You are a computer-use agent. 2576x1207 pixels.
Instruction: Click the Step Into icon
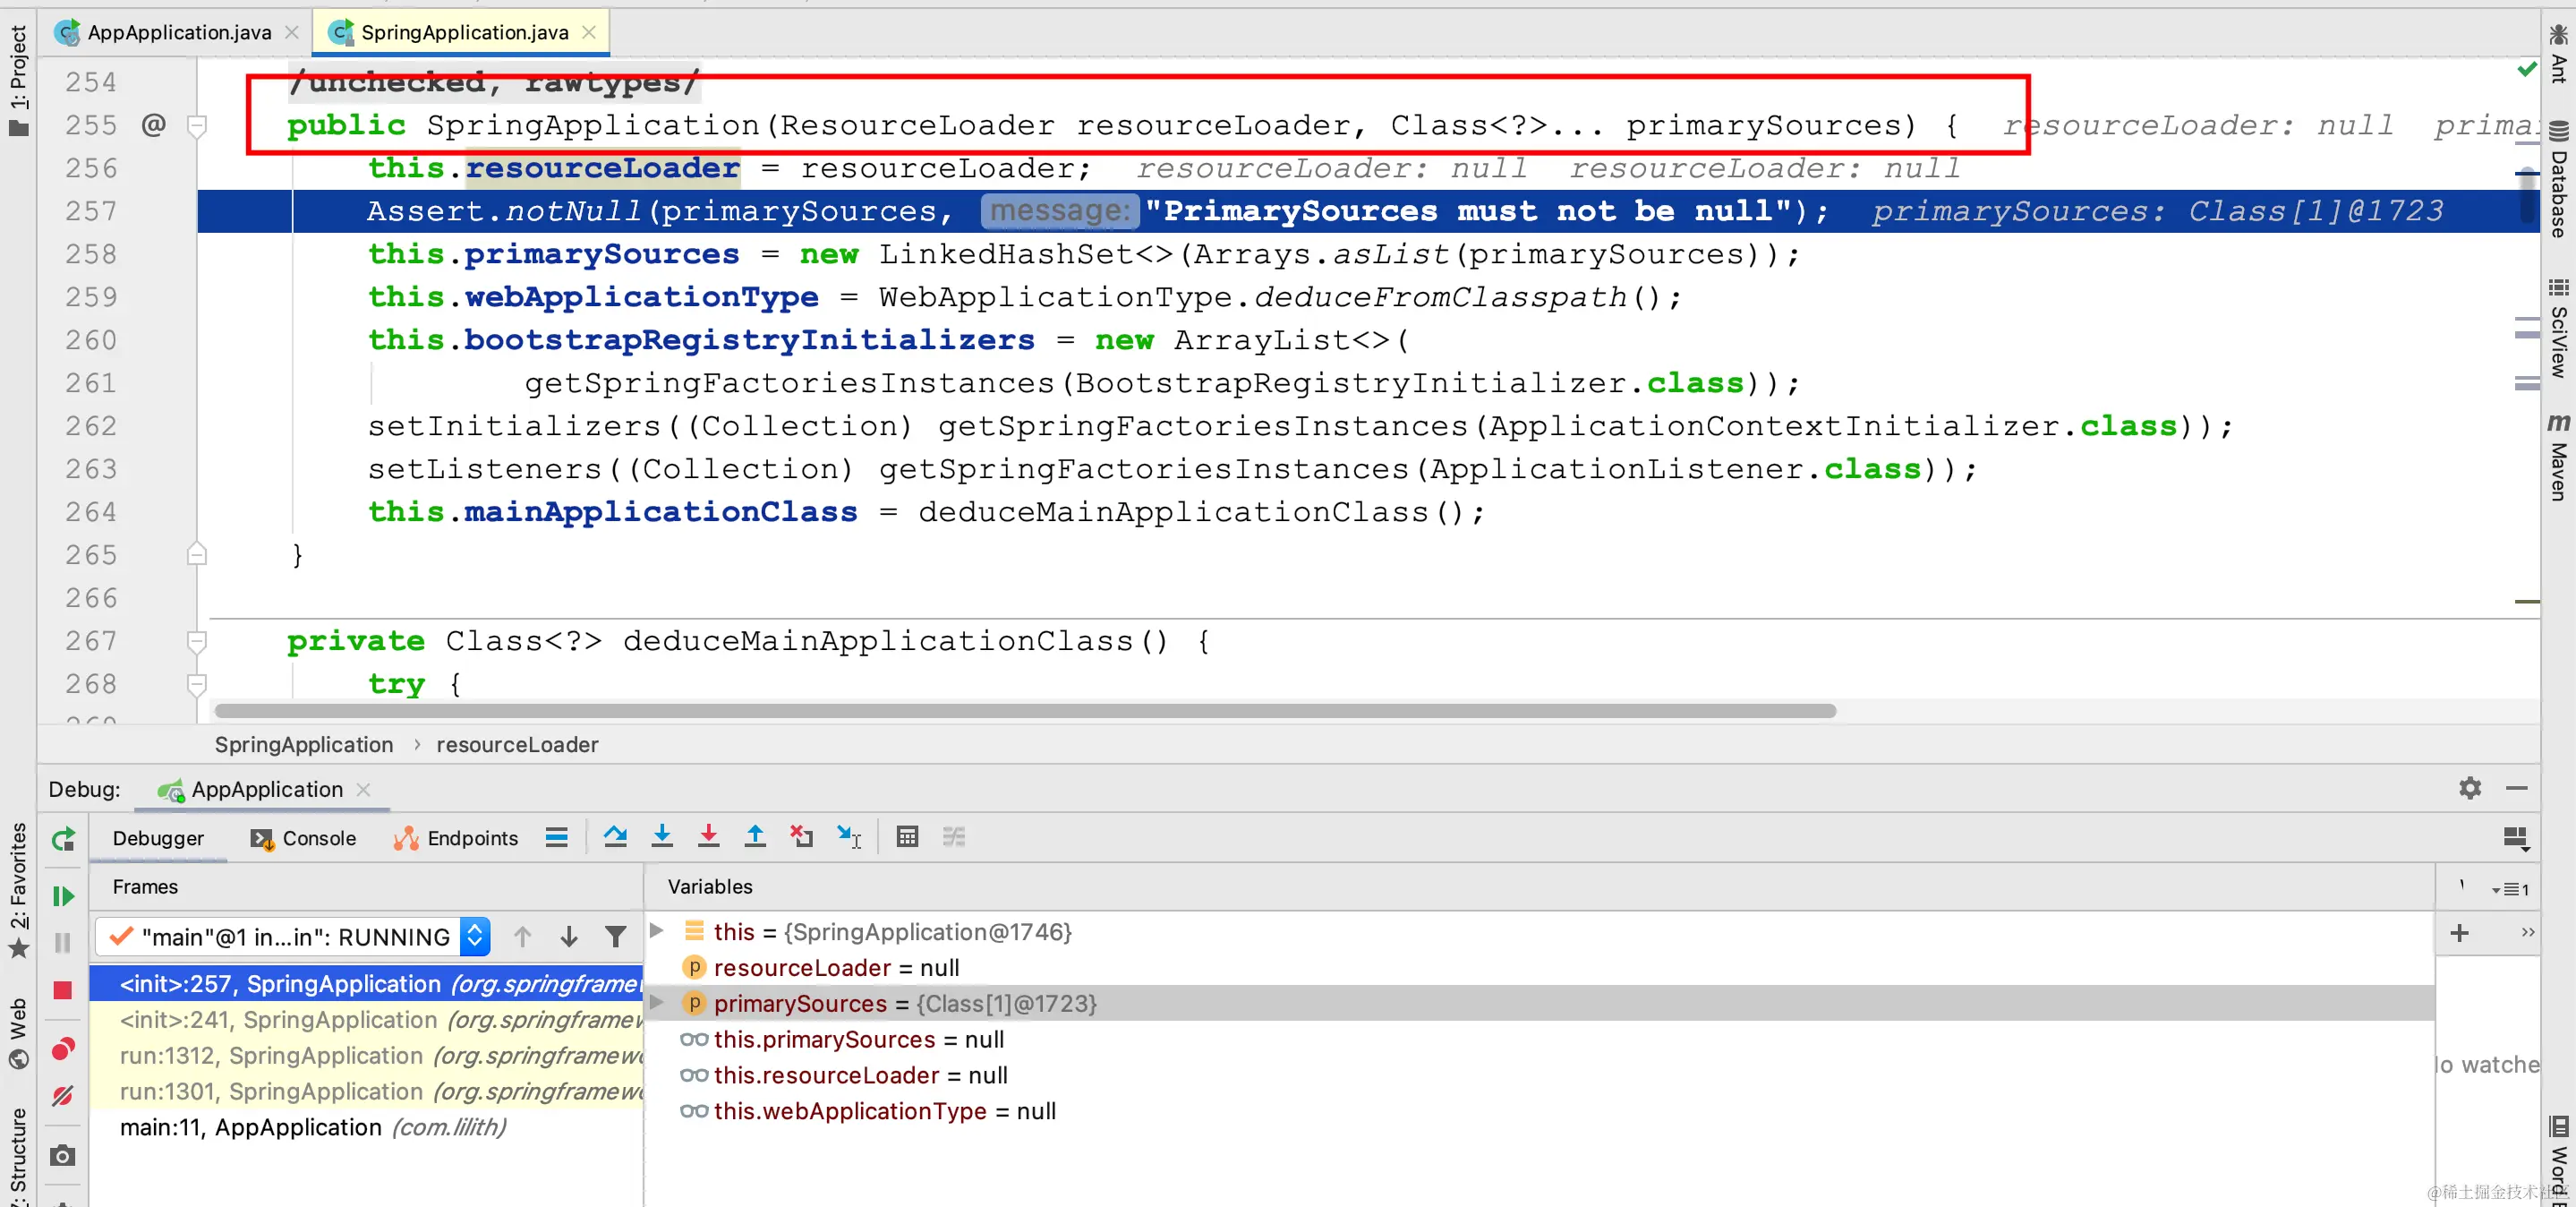662,837
